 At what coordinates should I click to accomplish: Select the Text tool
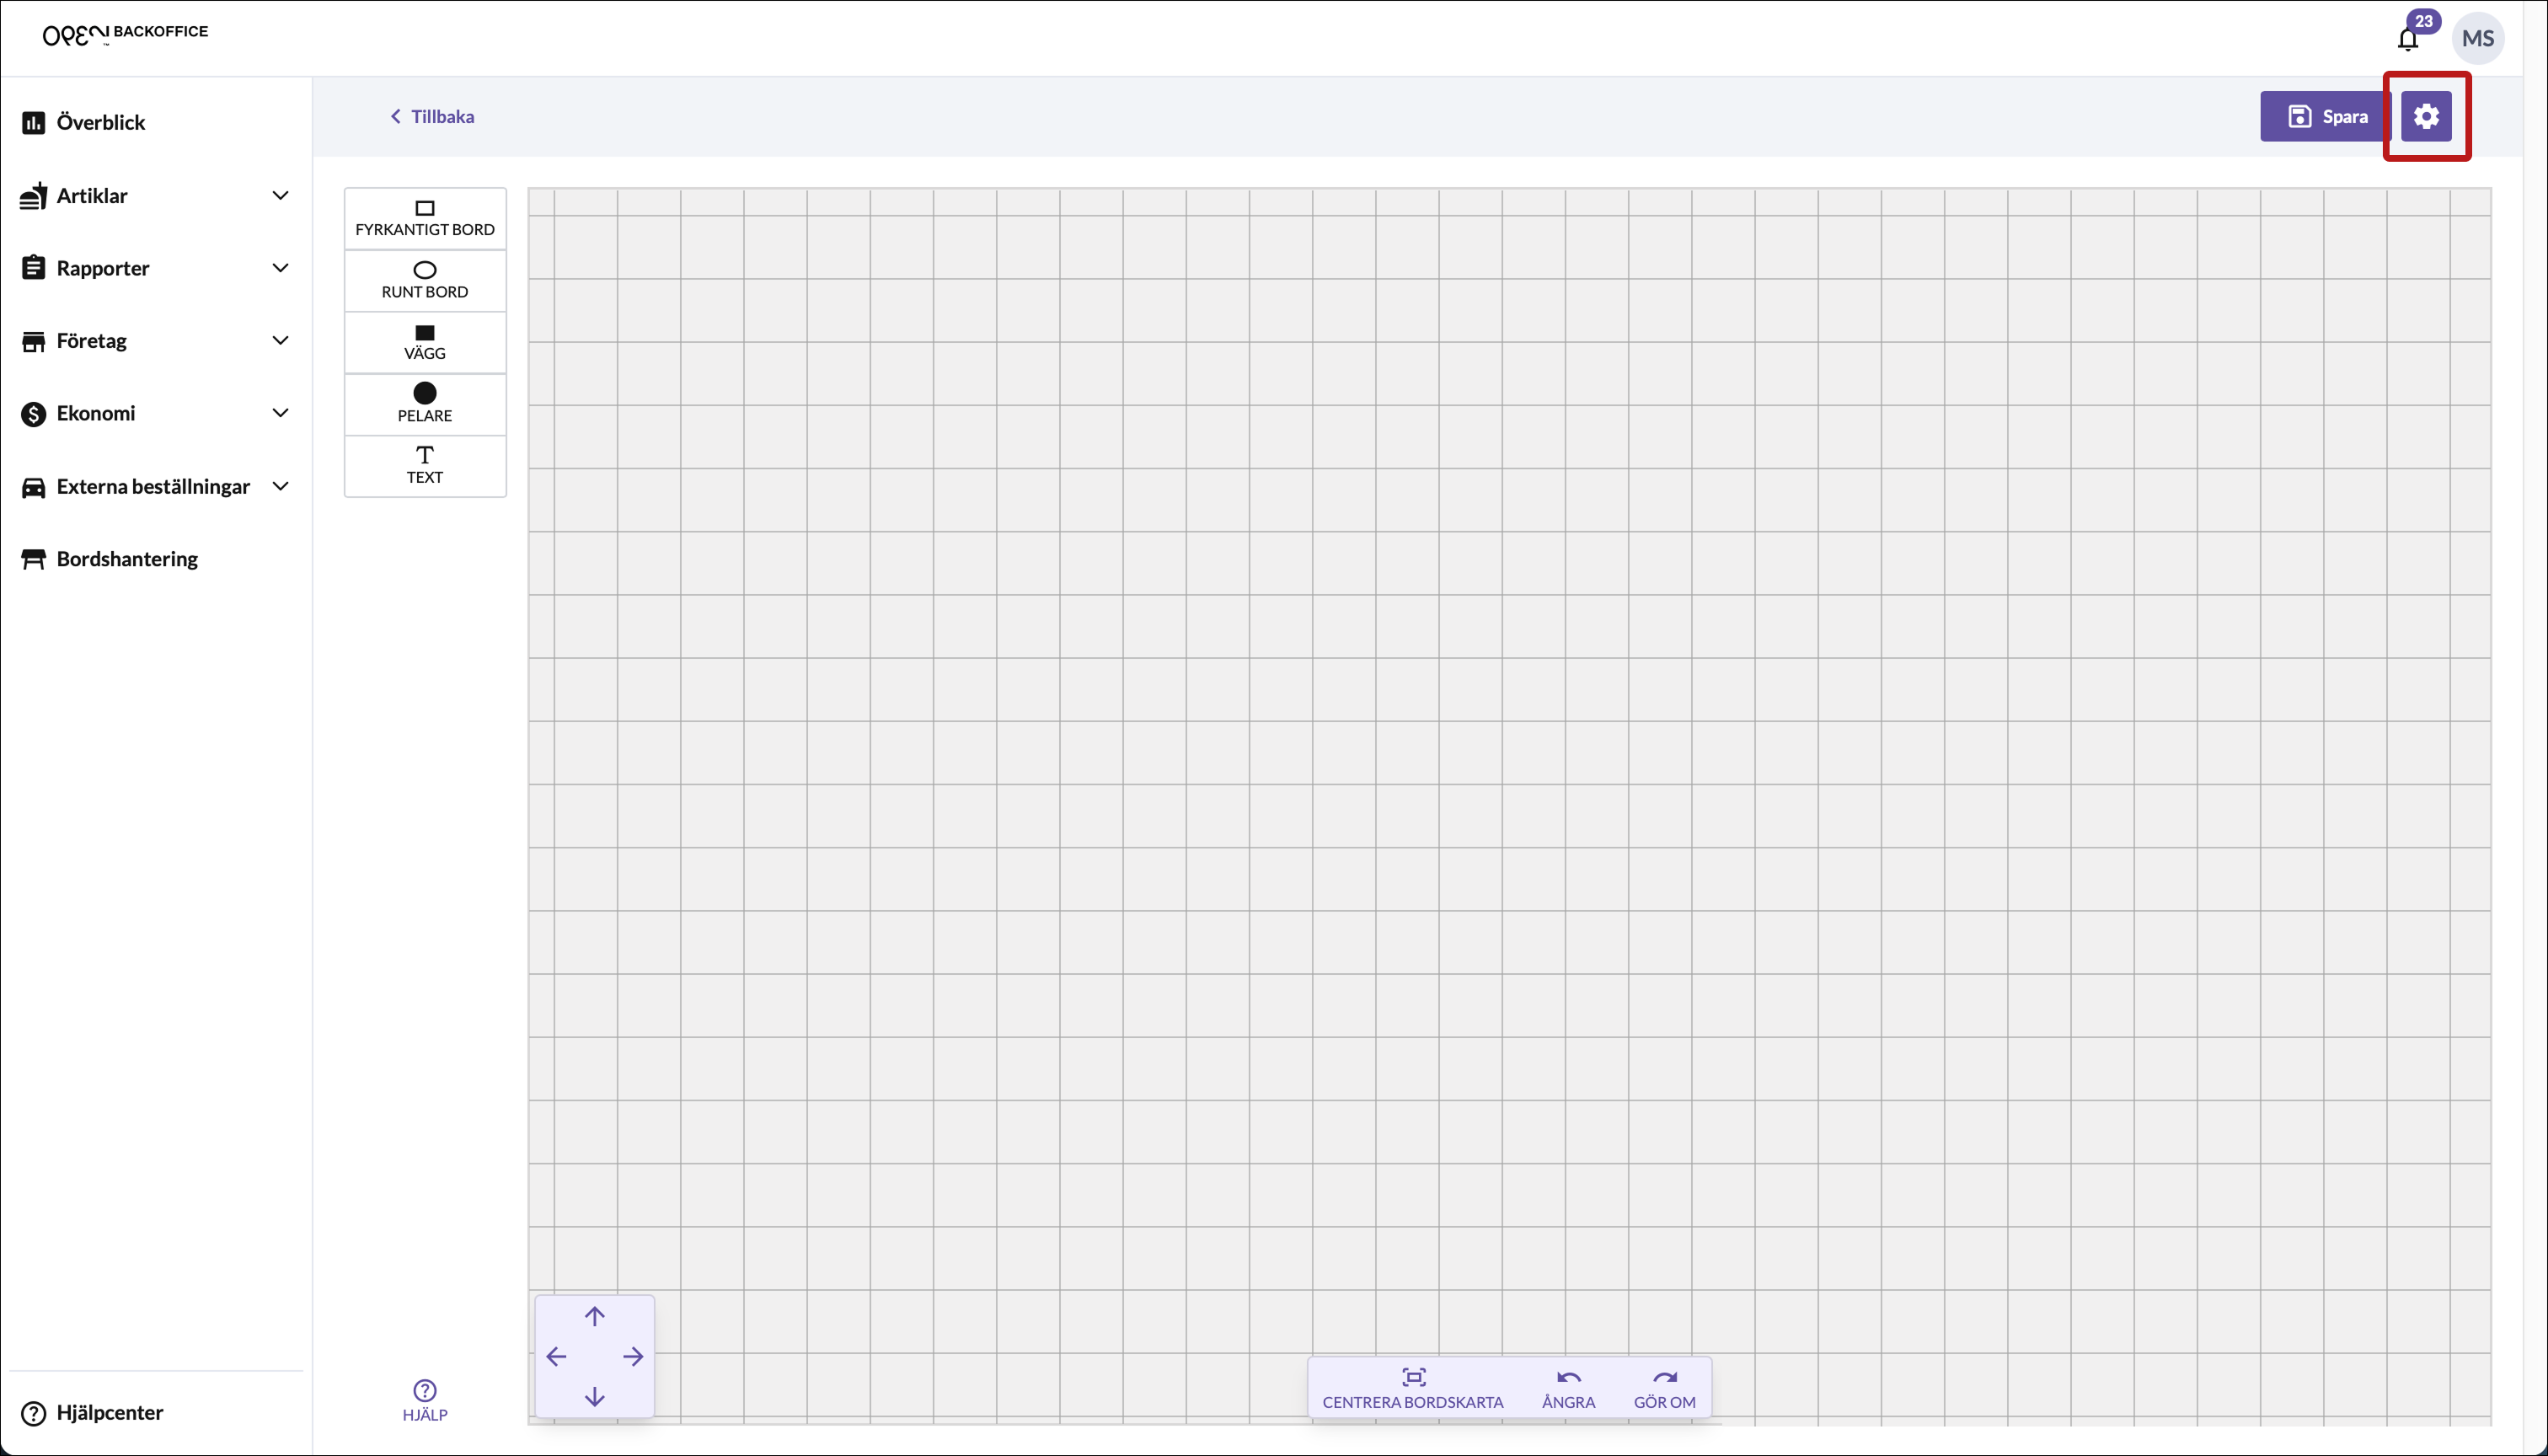pos(425,465)
